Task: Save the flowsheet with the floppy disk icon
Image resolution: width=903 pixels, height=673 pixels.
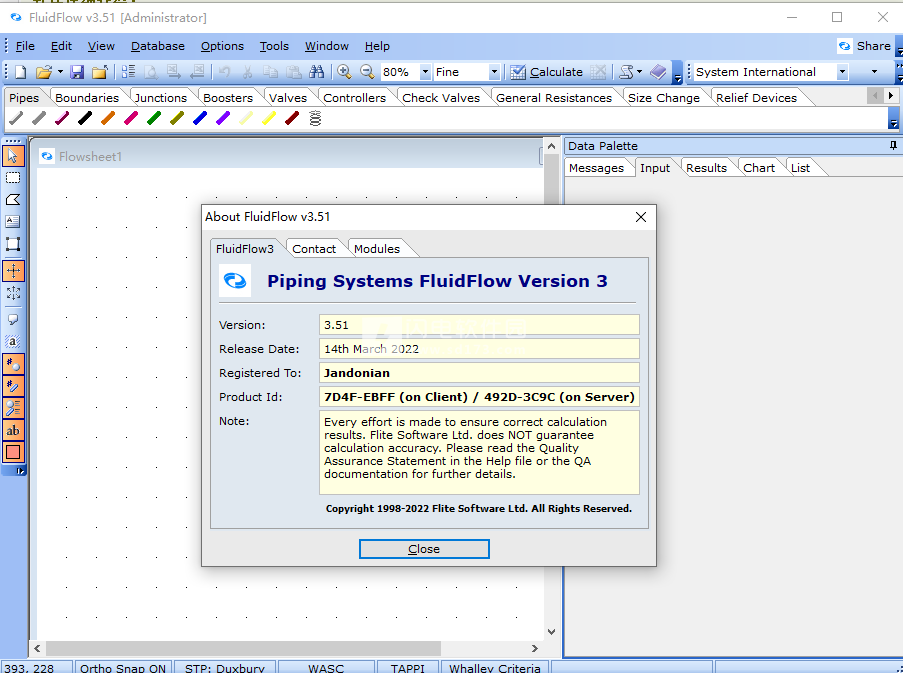Action: [77, 72]
